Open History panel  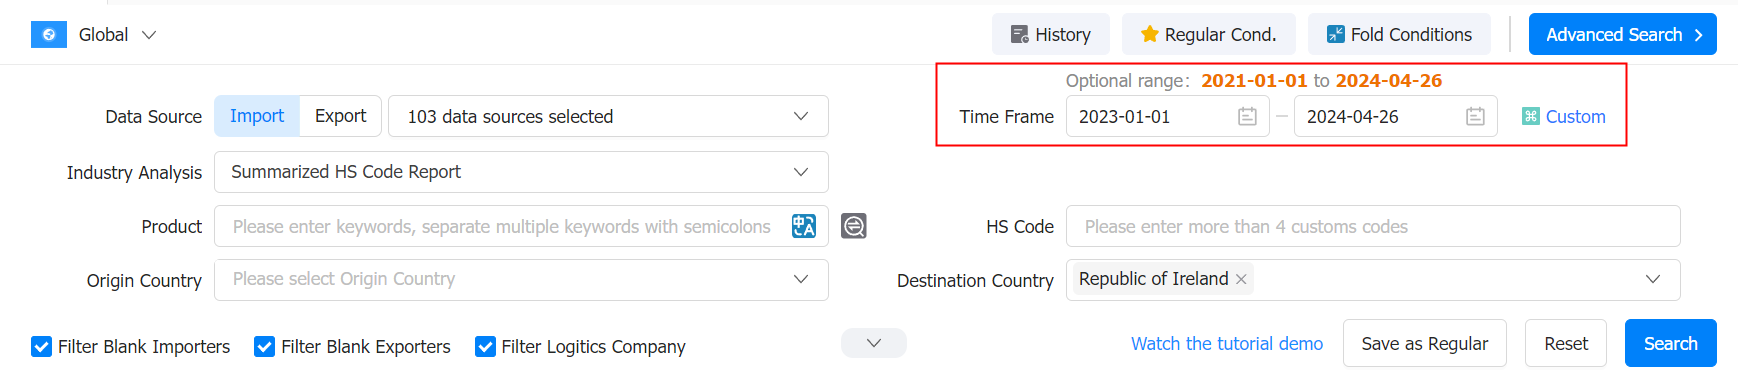(1051, 34)
